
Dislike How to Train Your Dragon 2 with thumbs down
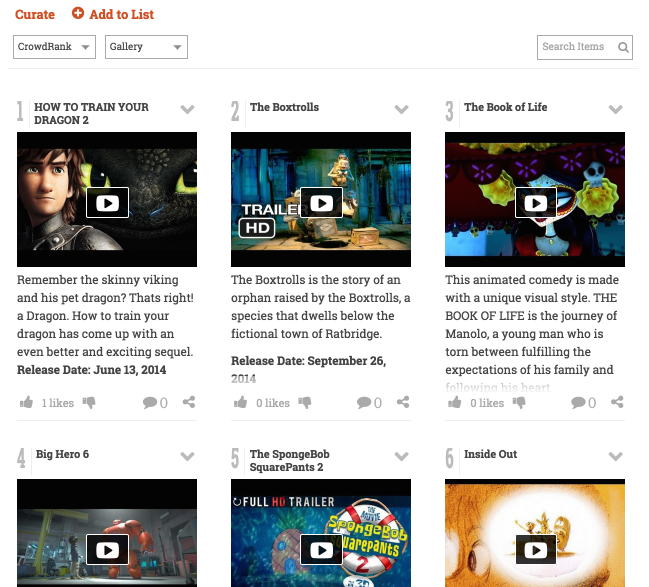pyautogui.click(x=89, y=402)
